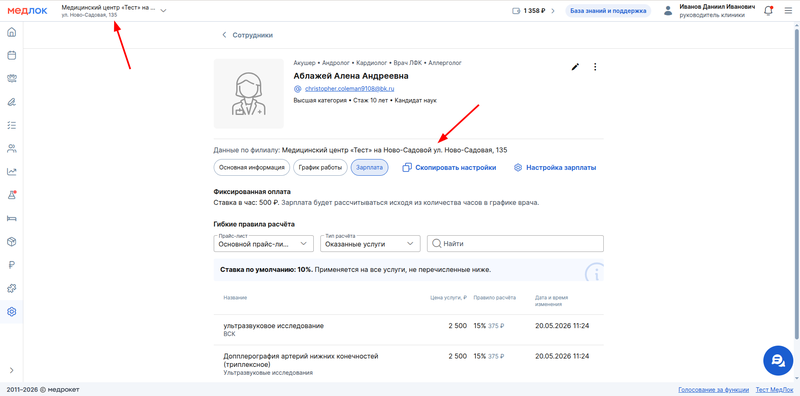Select the ультразвуковое исследование row
The height and width of the screenshot is (396, 800).
coord(408,329)
